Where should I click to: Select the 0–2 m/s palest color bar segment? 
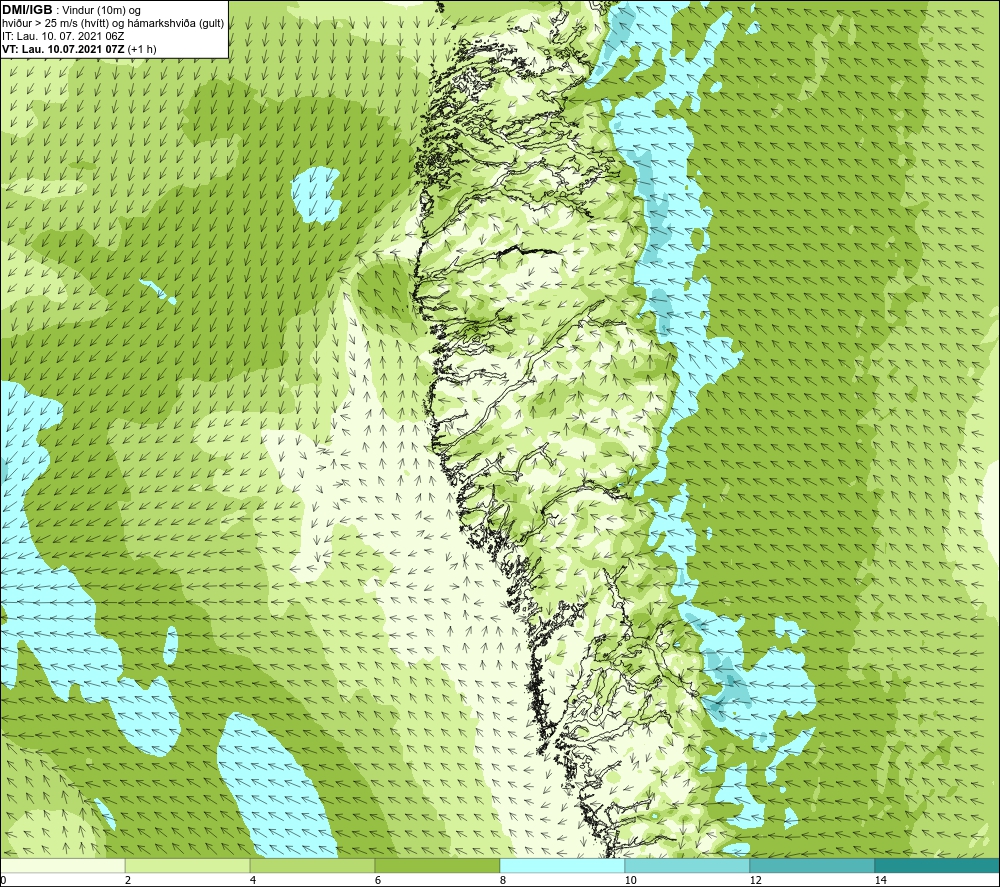coord(62,865)
